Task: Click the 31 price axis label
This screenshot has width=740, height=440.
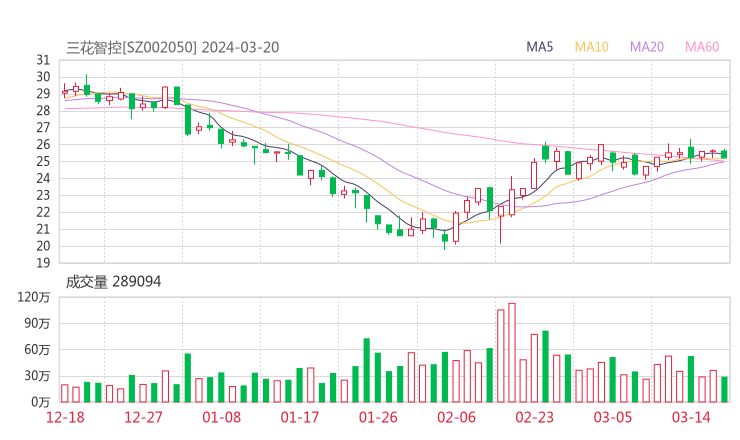Action: click(x=43, y=60)
